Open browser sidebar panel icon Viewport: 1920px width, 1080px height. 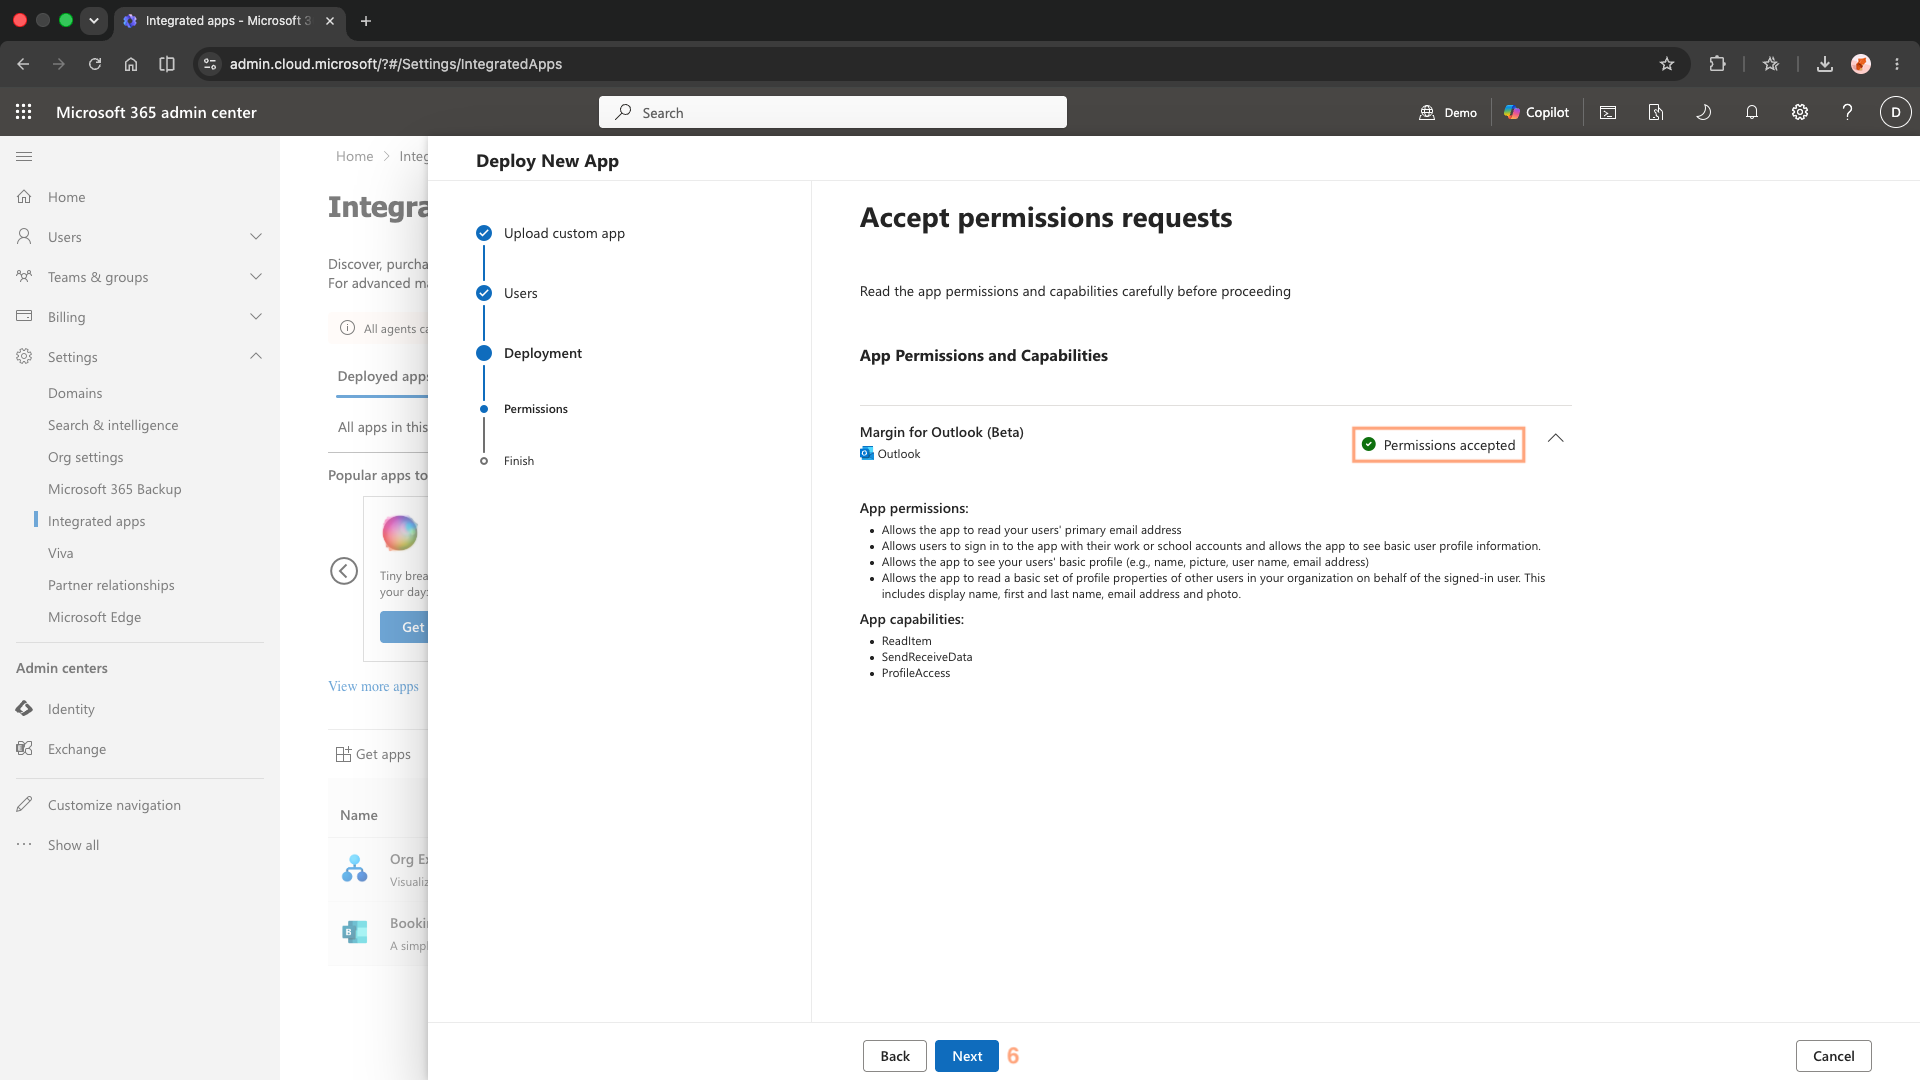coord(167,64)
